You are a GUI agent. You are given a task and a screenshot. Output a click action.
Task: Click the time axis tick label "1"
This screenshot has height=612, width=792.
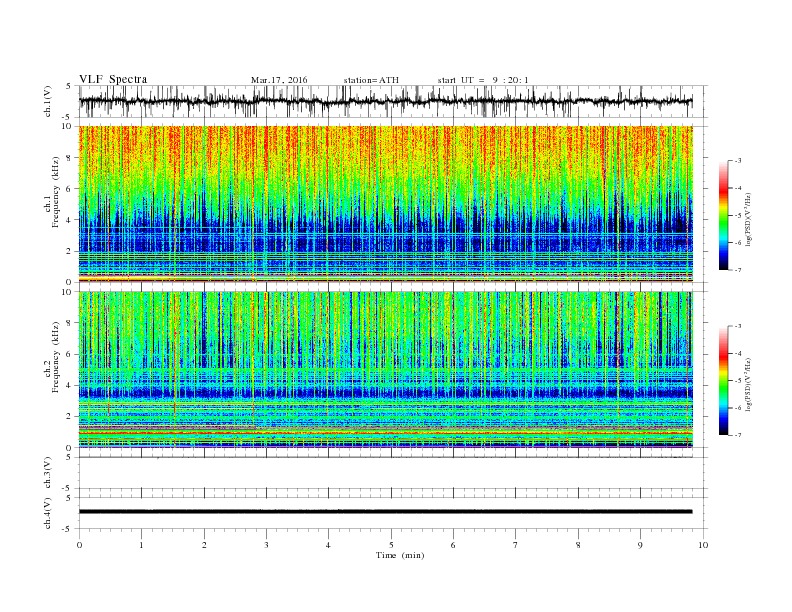click(141, 545)
